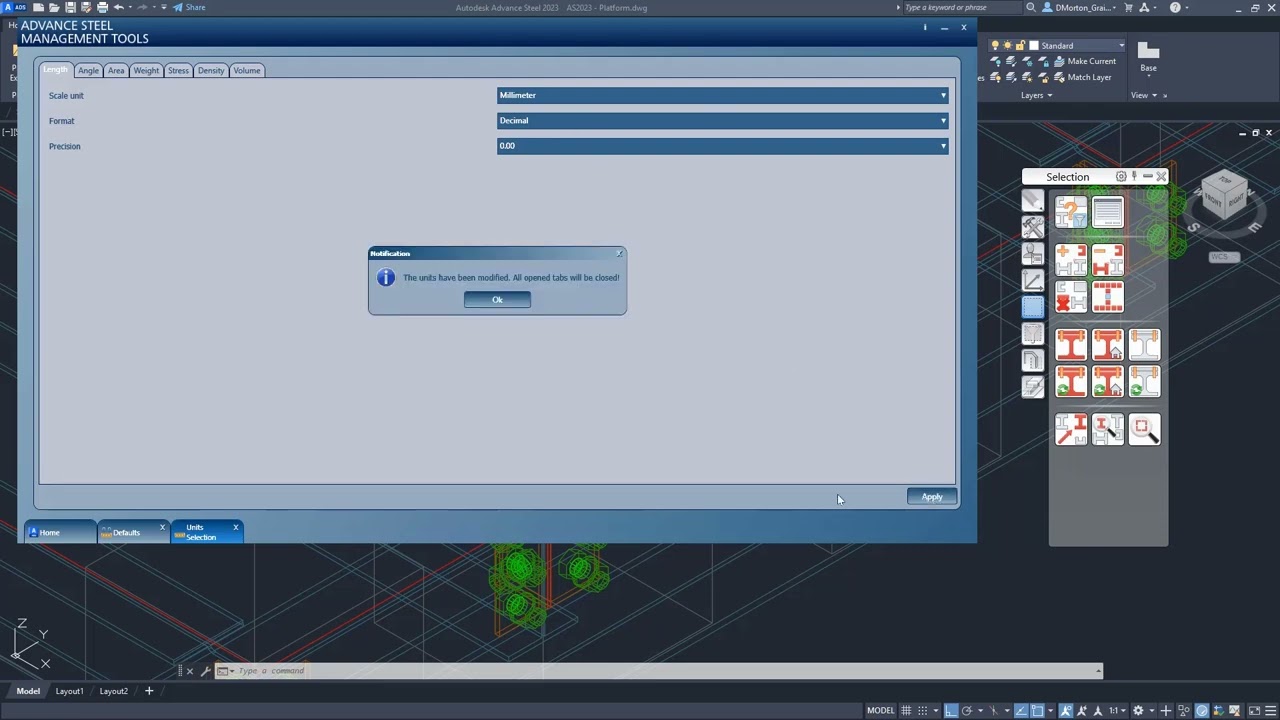Image resolution: width=1280 pixels, height=720 pixels.
Task: Switch to the Length units tab
Action: [x=56, y=70]
